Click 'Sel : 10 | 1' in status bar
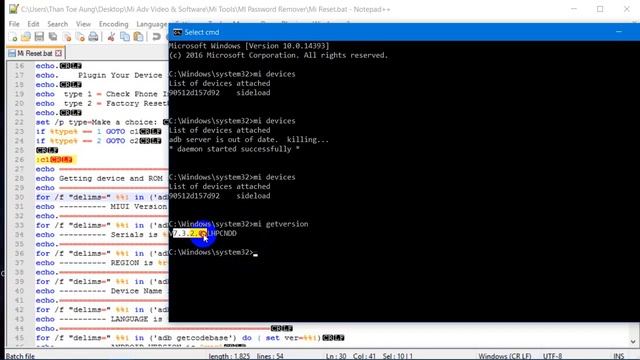This screenshot has height=360, width=640. [397, 356]
